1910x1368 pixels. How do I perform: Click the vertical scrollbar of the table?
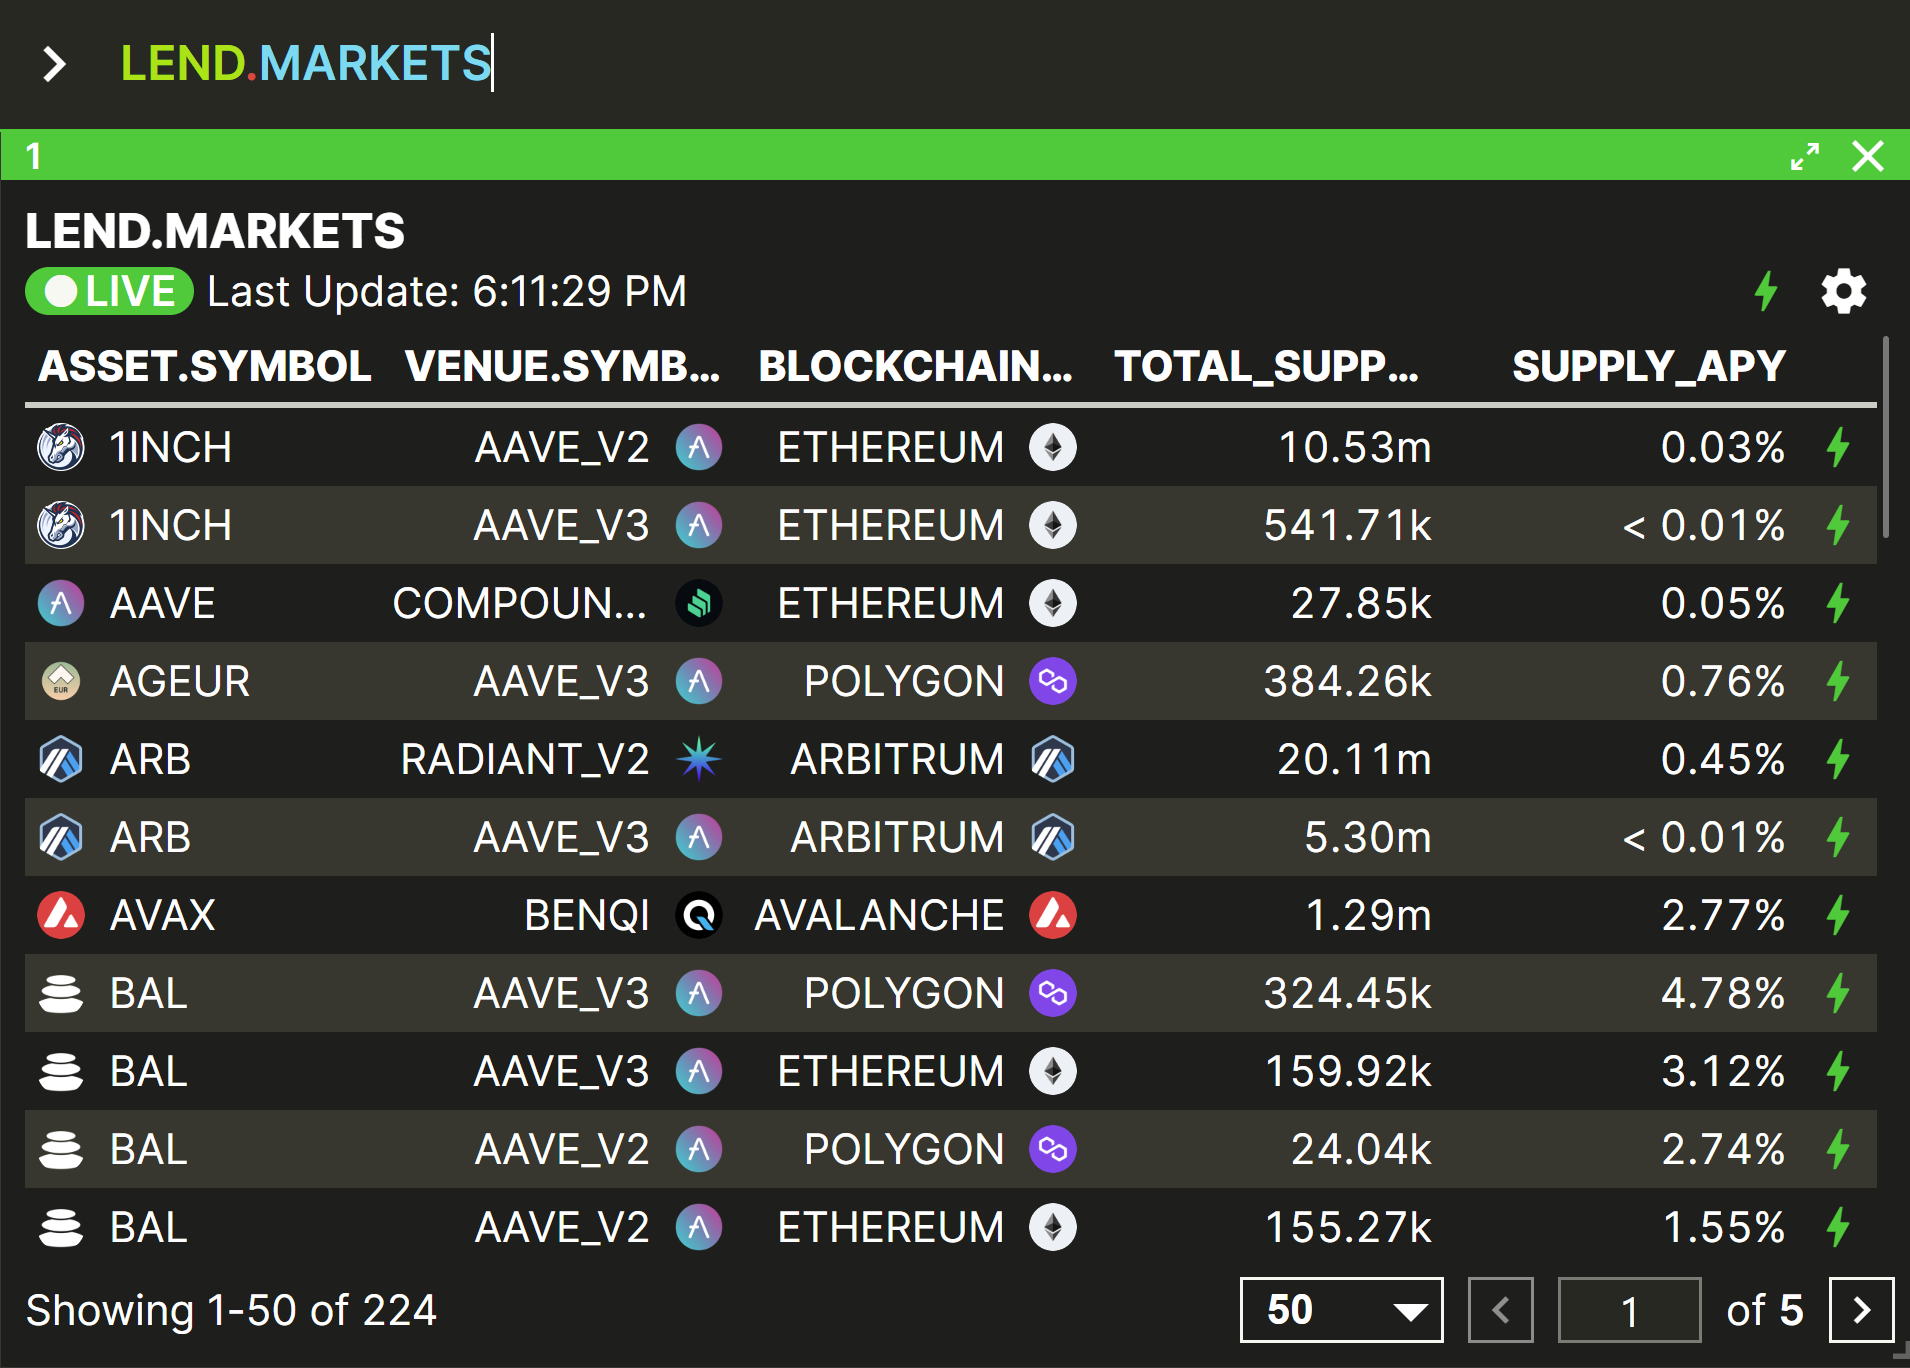pos(1885,440)
